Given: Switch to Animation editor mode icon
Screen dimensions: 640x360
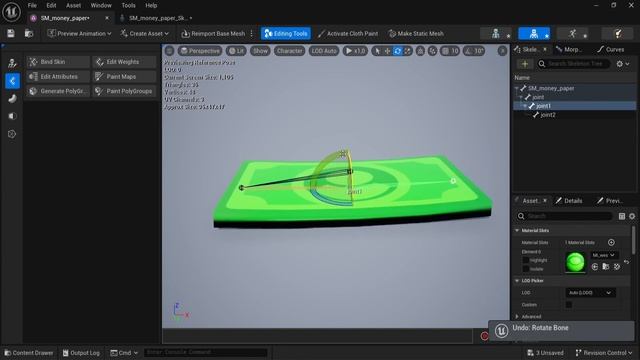Looking at the screenshot, I should click(572, 33).
